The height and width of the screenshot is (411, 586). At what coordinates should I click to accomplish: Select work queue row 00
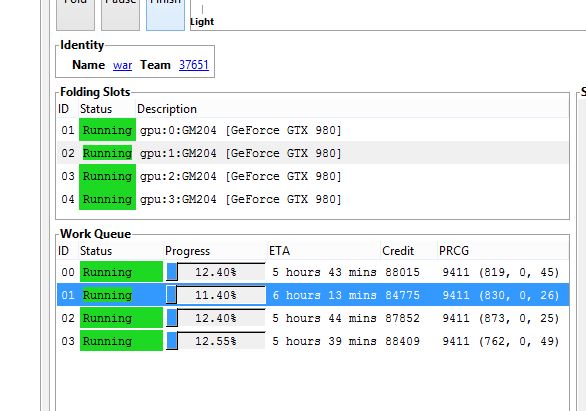click(313, 272)
